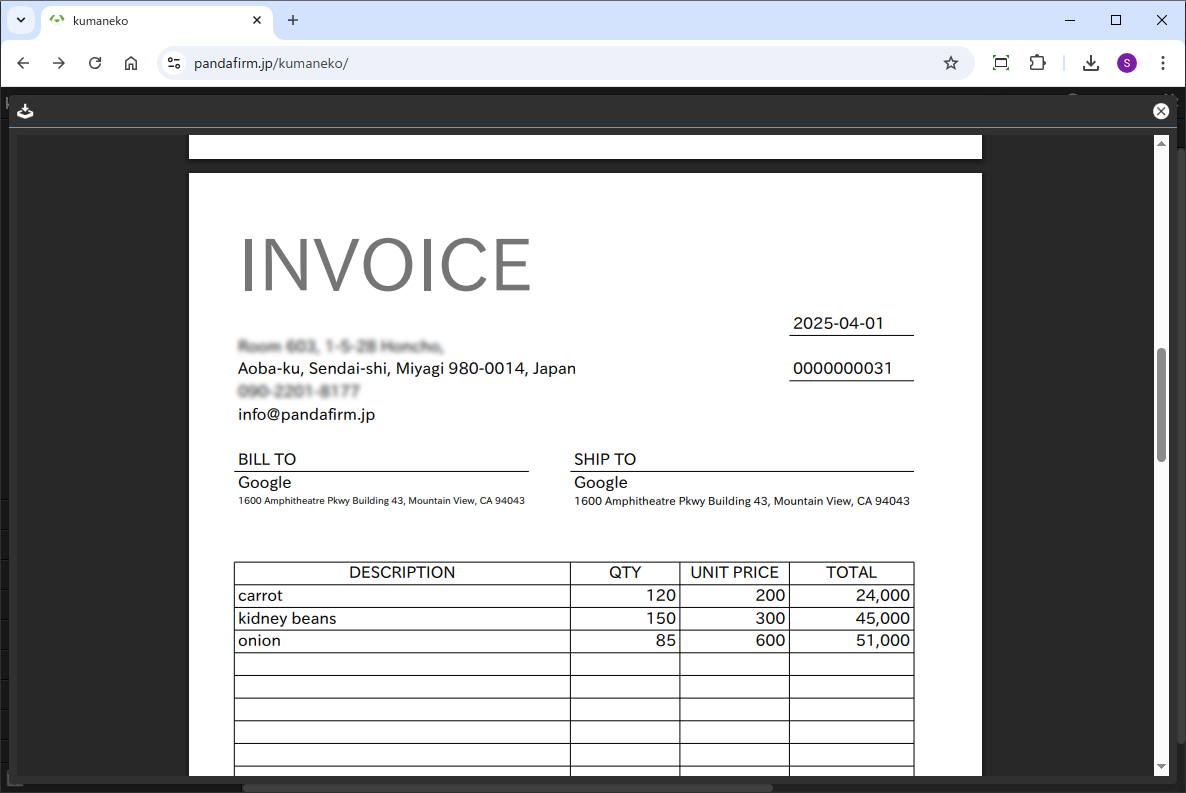Screen dimensions: 1186x793
Task: Open the browser home page
Action: pos(131,63)
